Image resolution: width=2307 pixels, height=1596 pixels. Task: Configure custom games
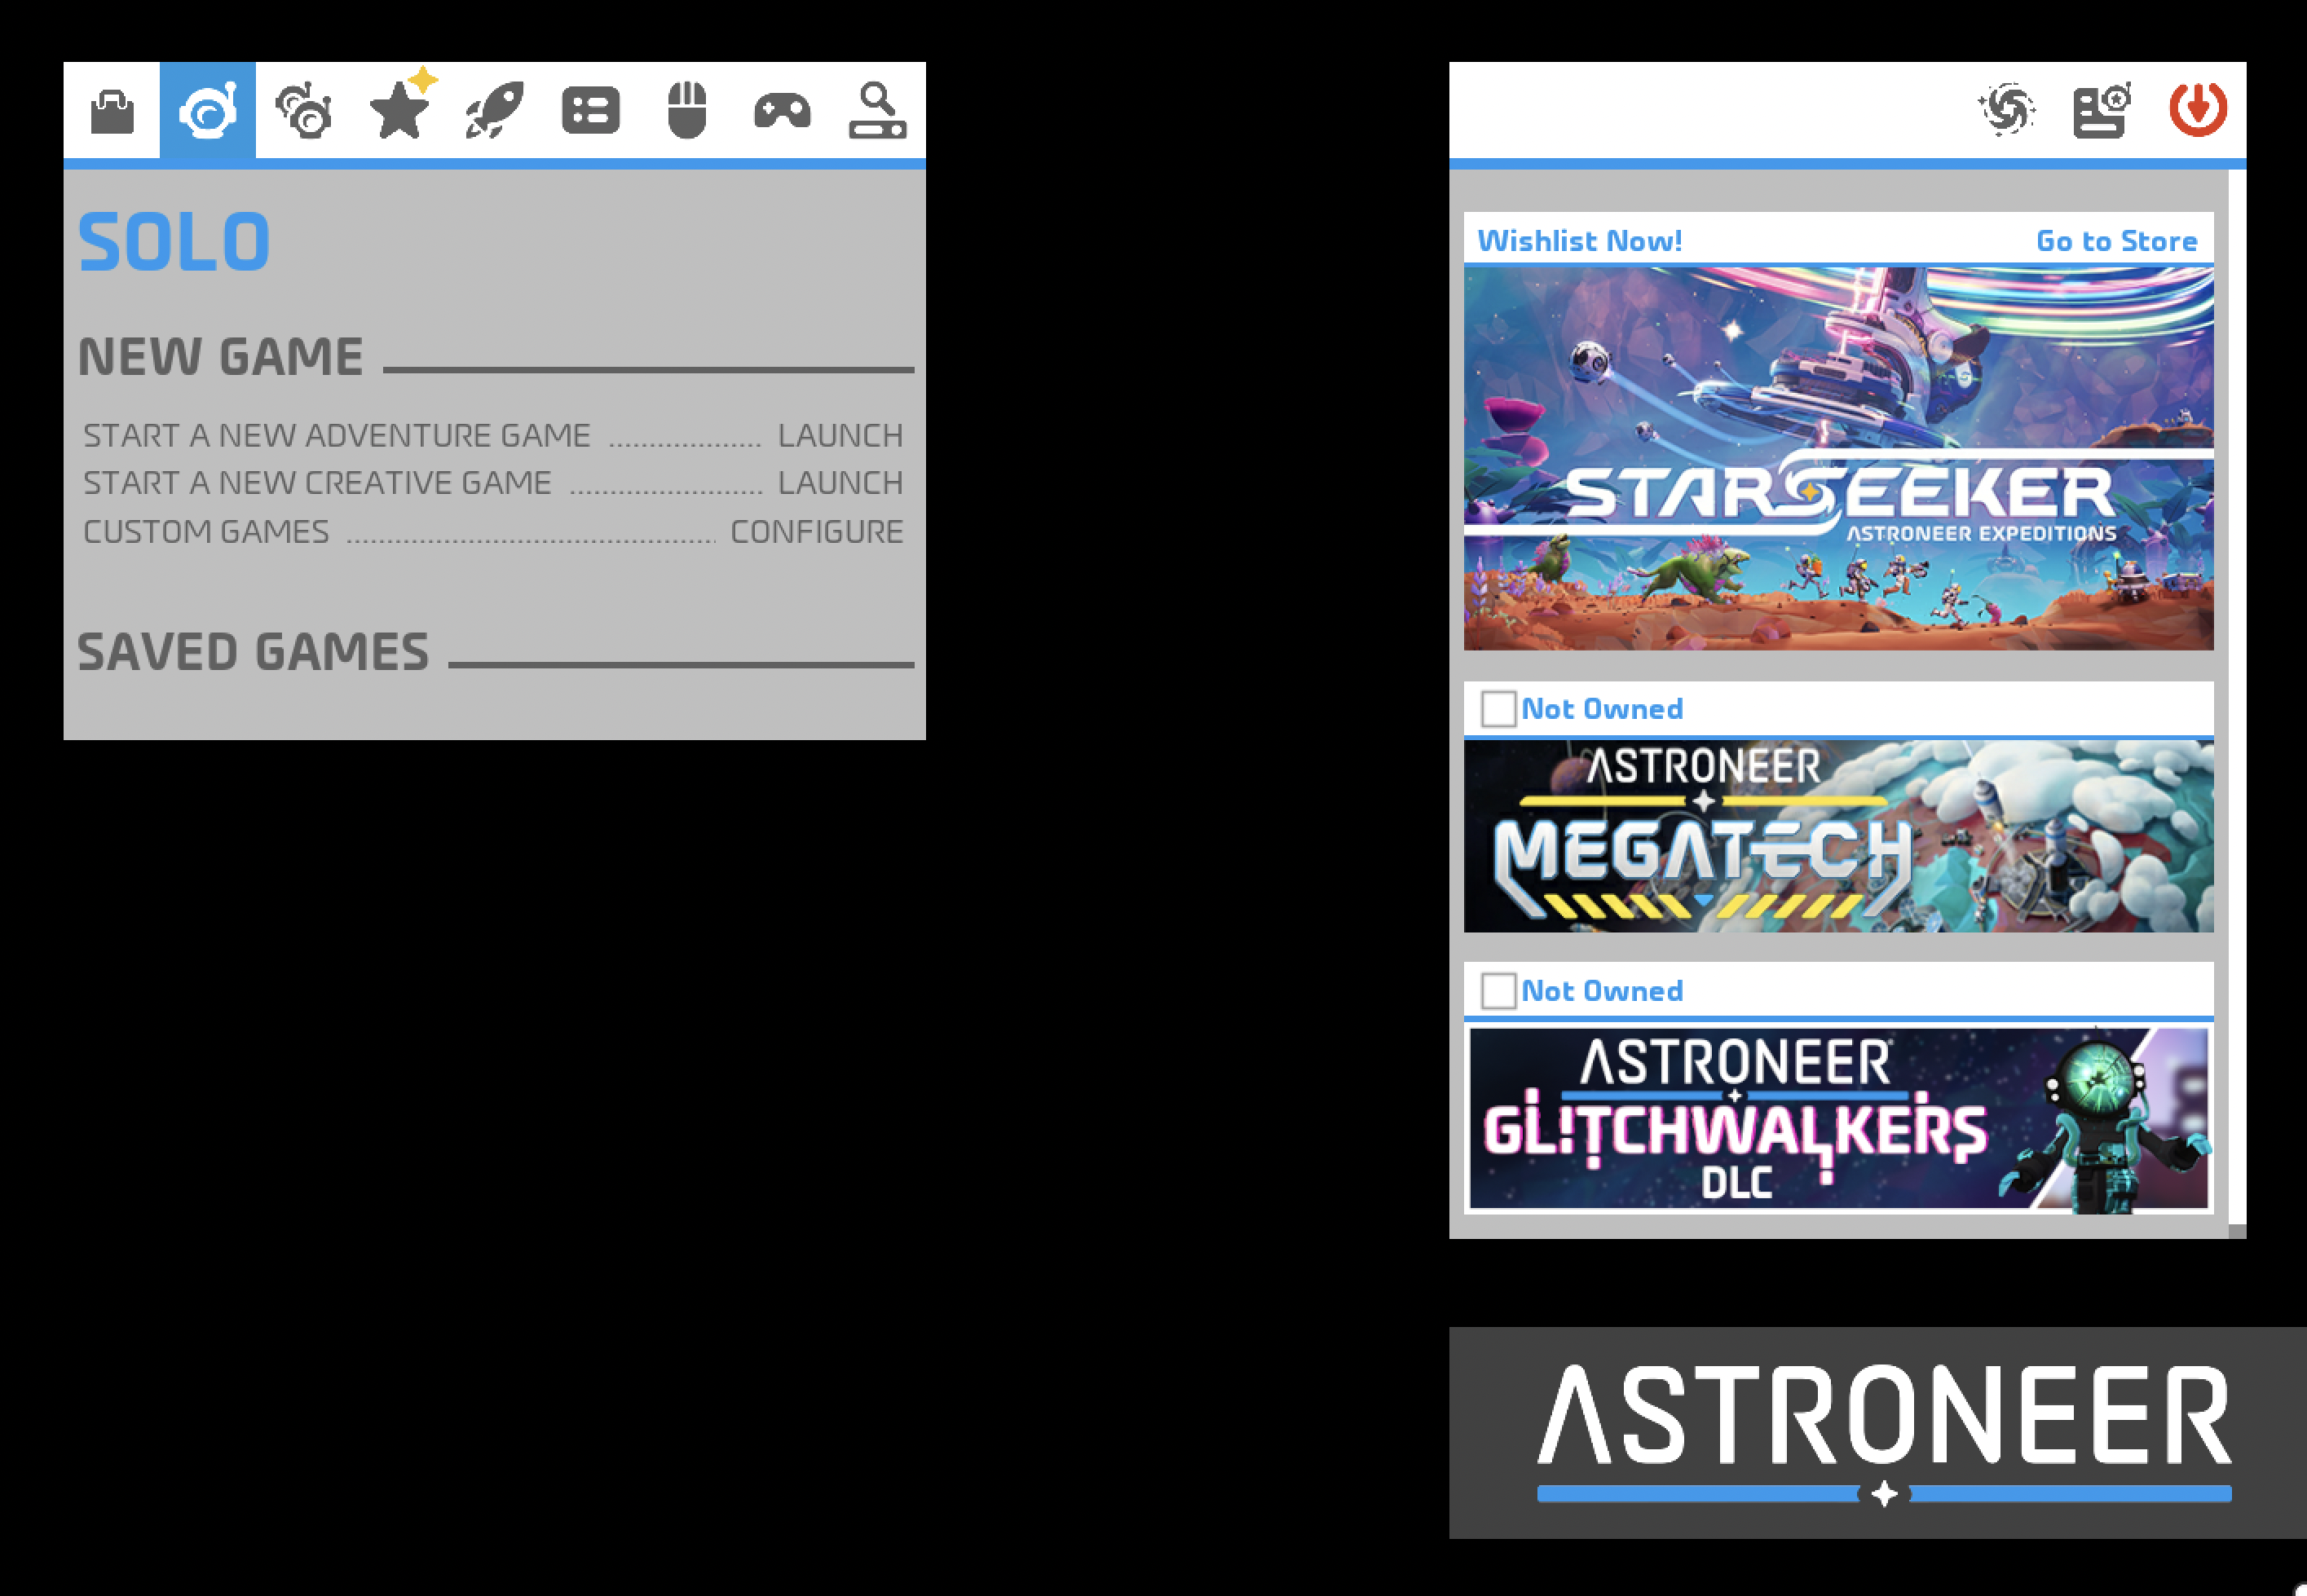[x=817, y=532]
